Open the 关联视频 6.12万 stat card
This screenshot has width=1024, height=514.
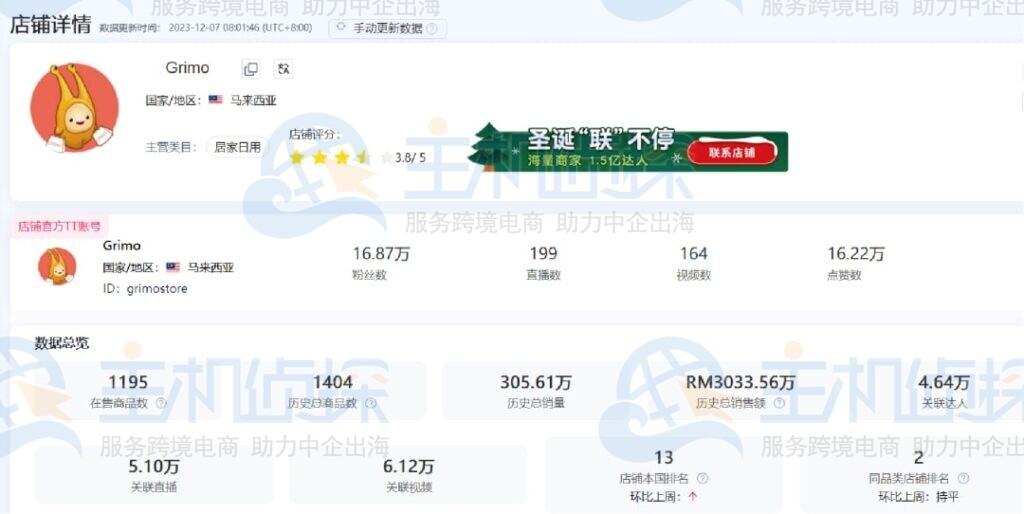[x=408, y=475]
